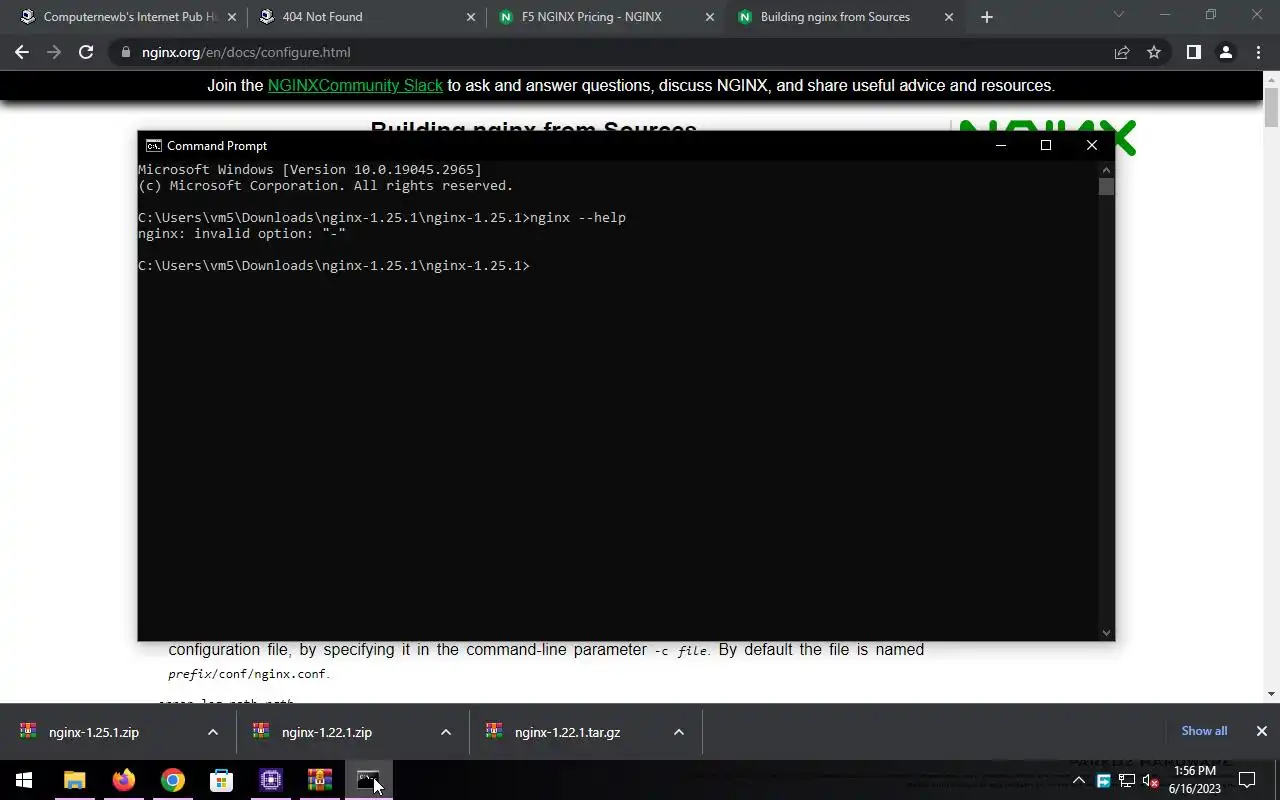Viewport: 1280px width, 800px height.
Task: Open a new browser tab
Action: 987,17
